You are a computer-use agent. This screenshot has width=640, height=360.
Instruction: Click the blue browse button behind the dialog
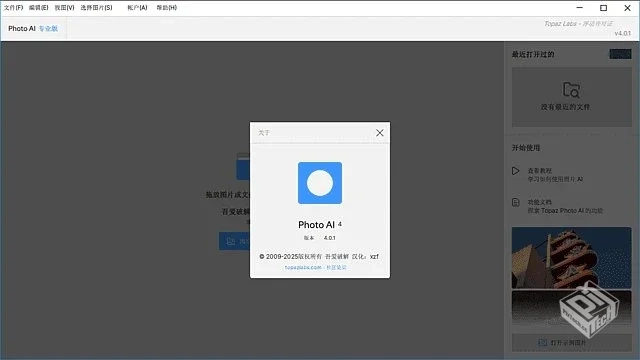coord(234,241)
